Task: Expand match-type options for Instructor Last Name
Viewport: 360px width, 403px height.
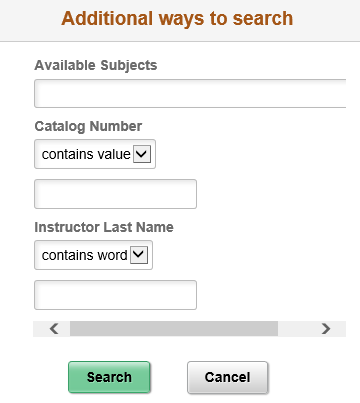Action: pyautogui.click(x=93, y=255)
